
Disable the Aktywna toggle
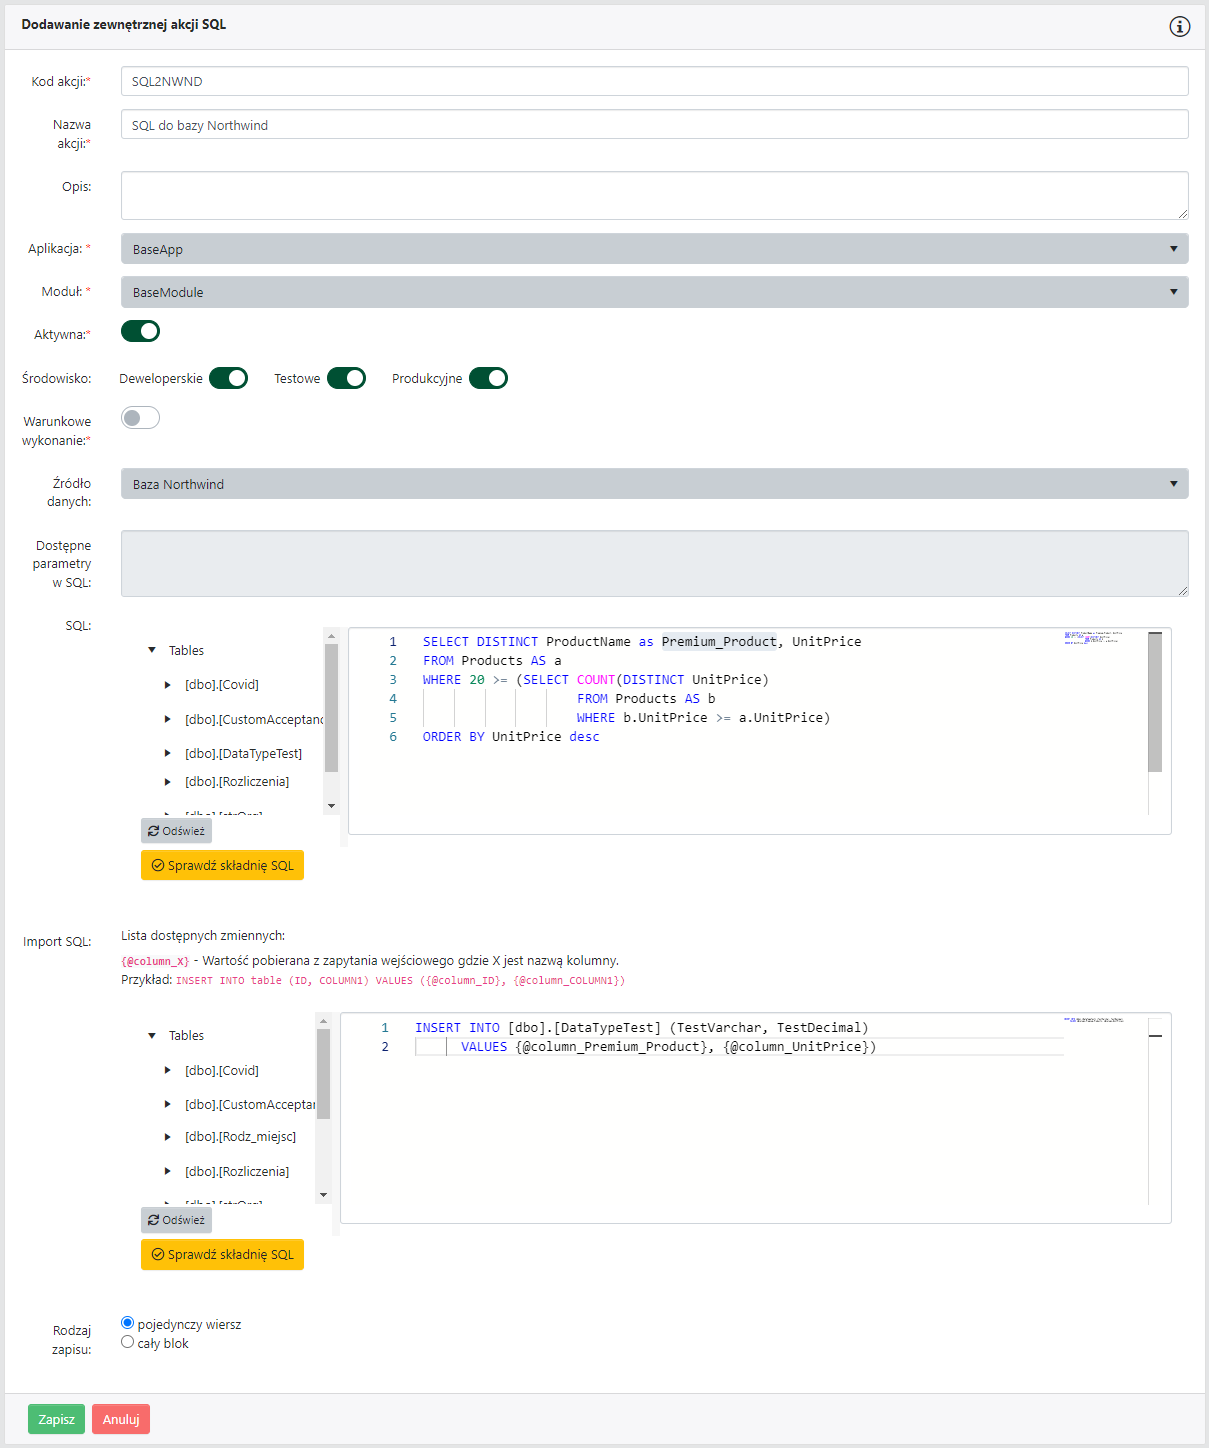[140, 331]
